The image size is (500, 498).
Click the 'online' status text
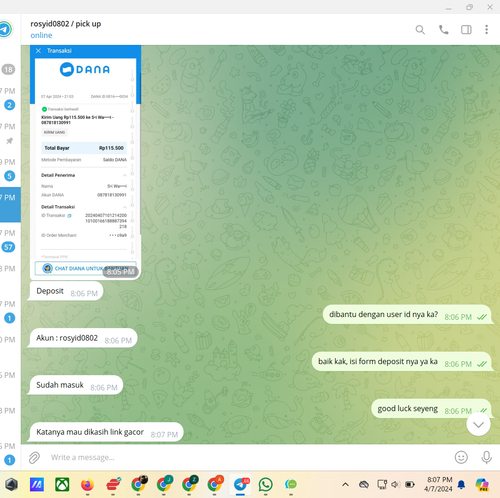(x=41, y=35)
